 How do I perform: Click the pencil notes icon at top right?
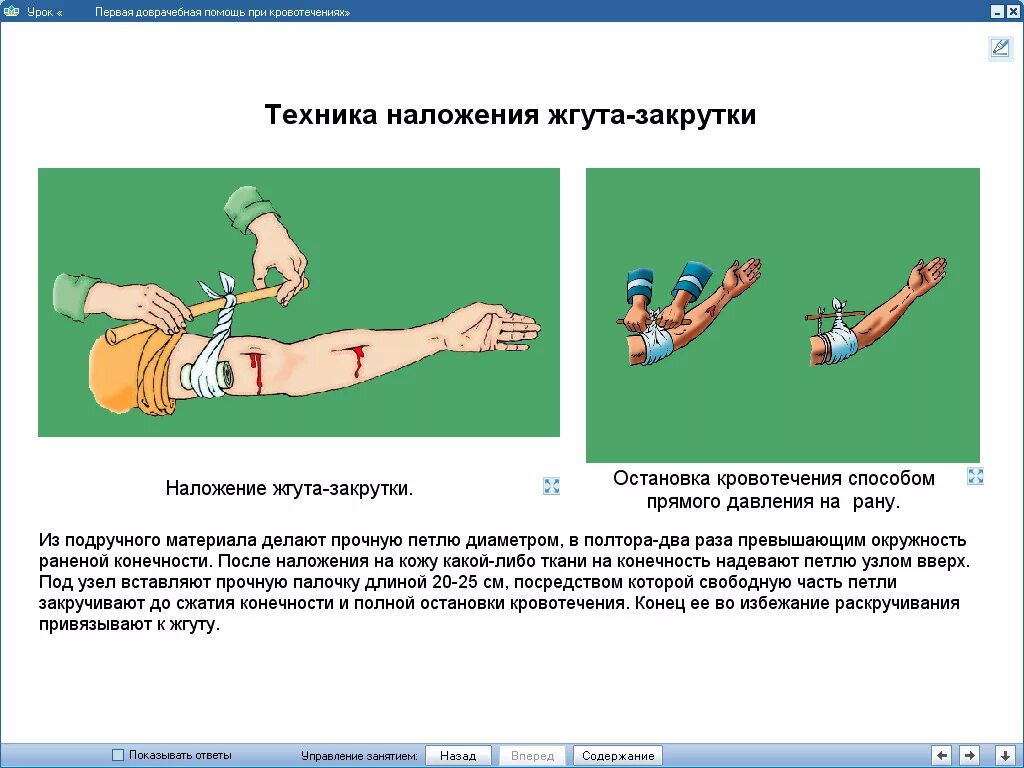pyautogui.click(x=1000, y=49)
